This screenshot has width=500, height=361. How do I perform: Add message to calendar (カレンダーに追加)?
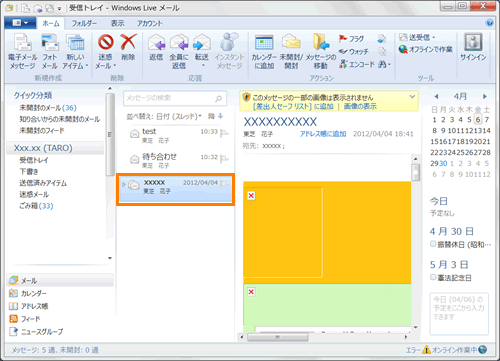pyautogui.click(x=264, y=52)
